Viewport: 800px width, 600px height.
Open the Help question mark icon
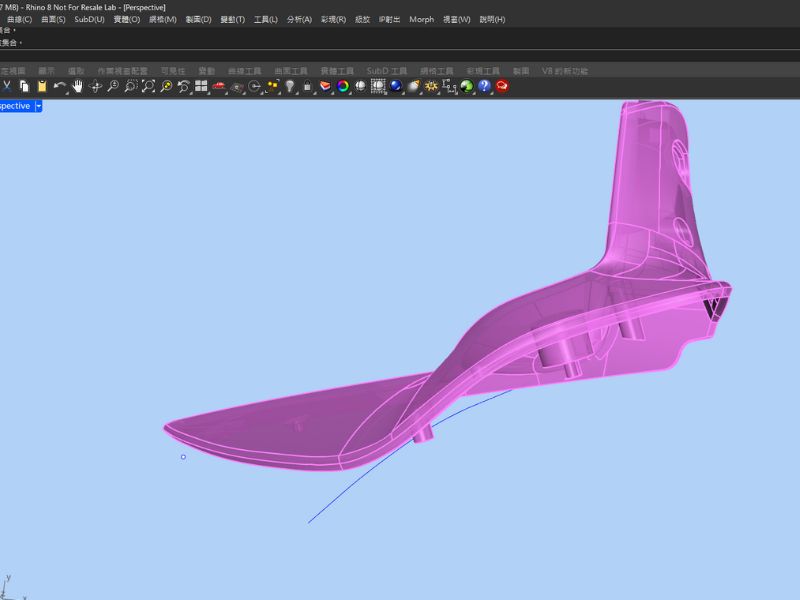[x=484, y=87]
